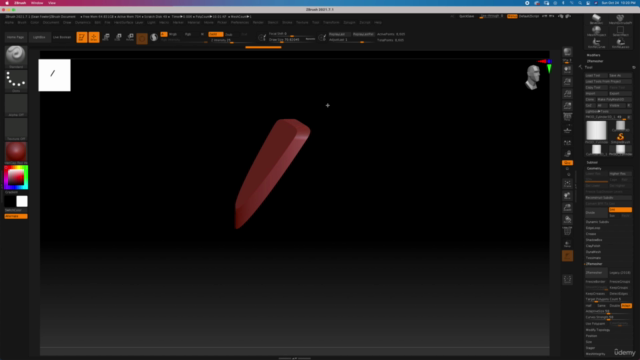Click the Move view icon in right shelf
The image size is (640, 360).
point(567,196)
